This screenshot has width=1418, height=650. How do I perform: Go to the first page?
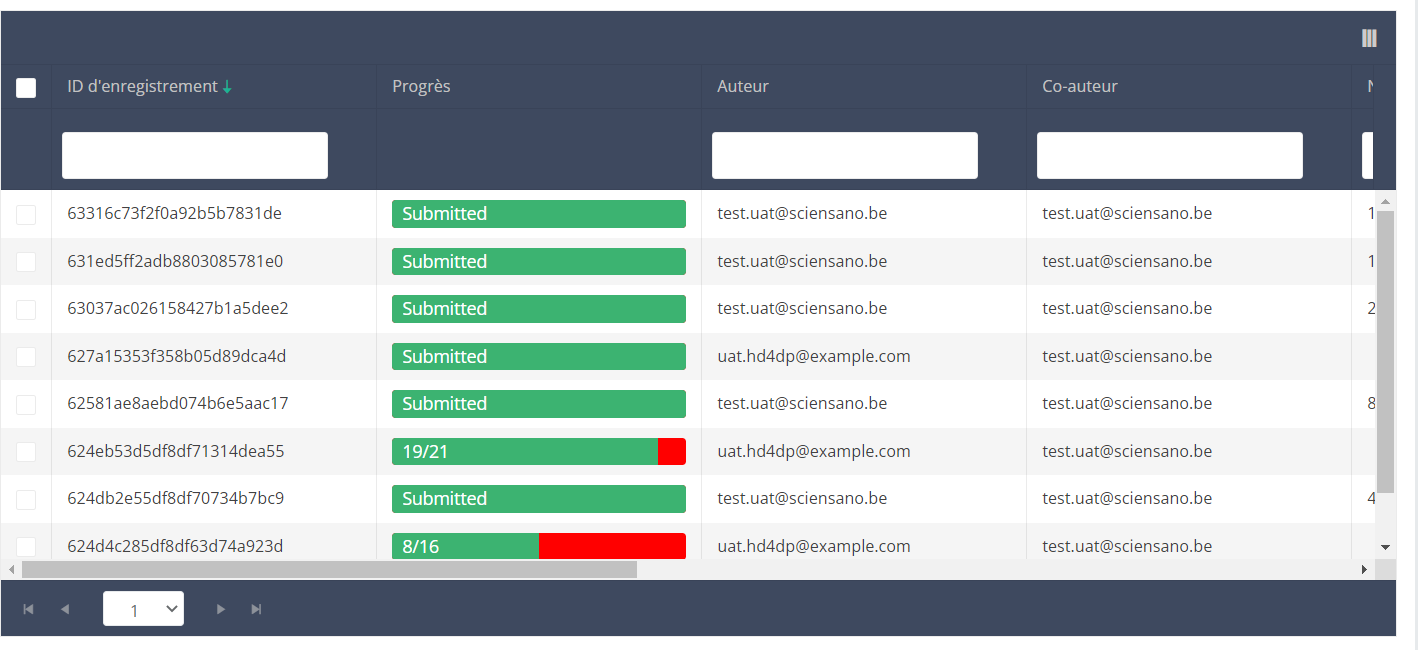pyautogui.click(x=28, y=609)
